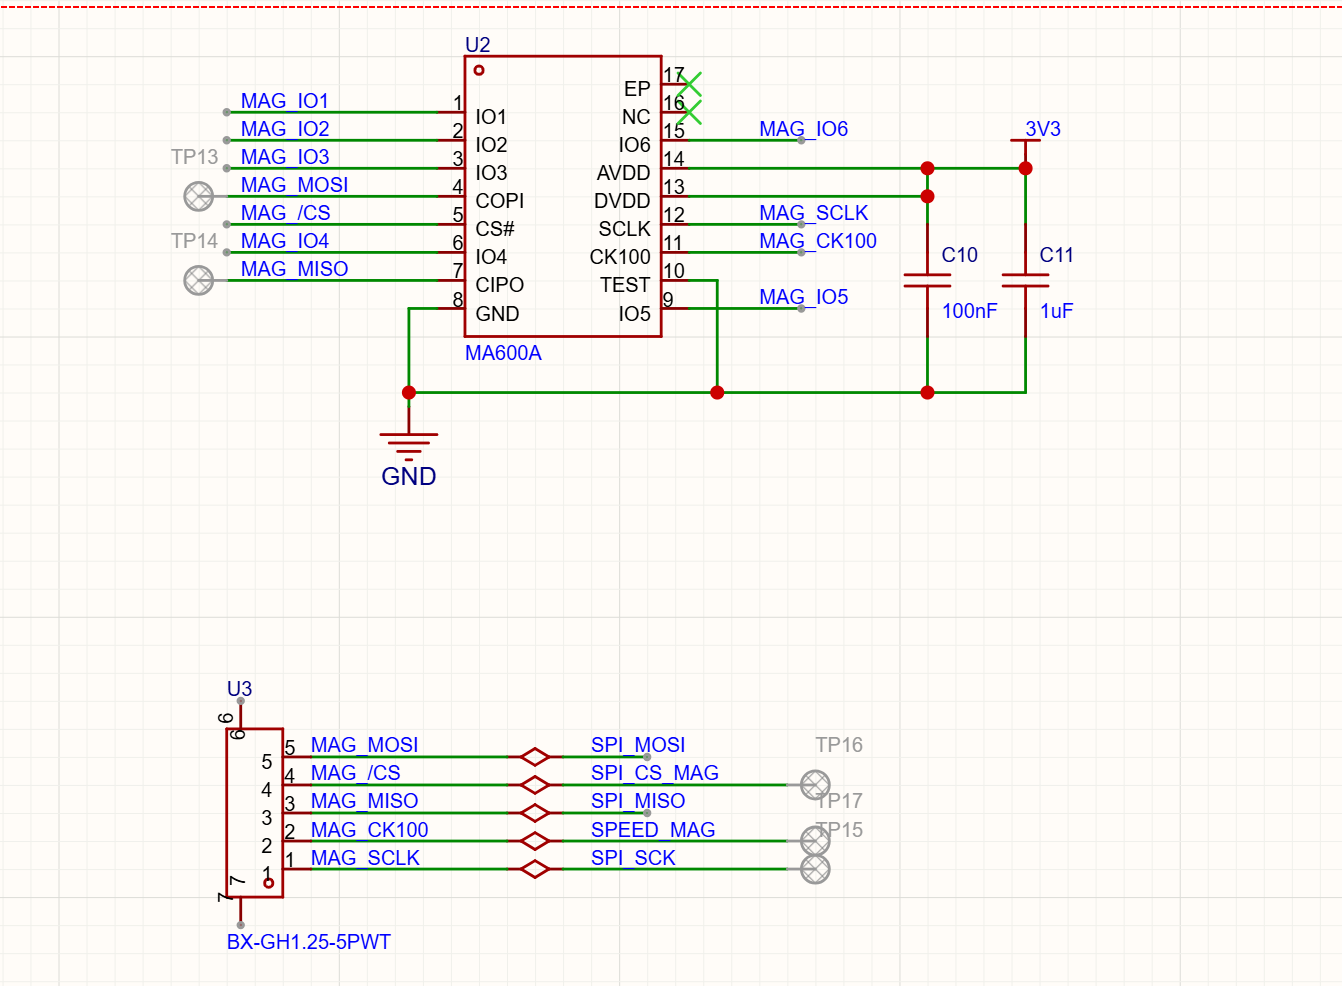Click junction dot on AVDD wire above C10

coord(927,168)
